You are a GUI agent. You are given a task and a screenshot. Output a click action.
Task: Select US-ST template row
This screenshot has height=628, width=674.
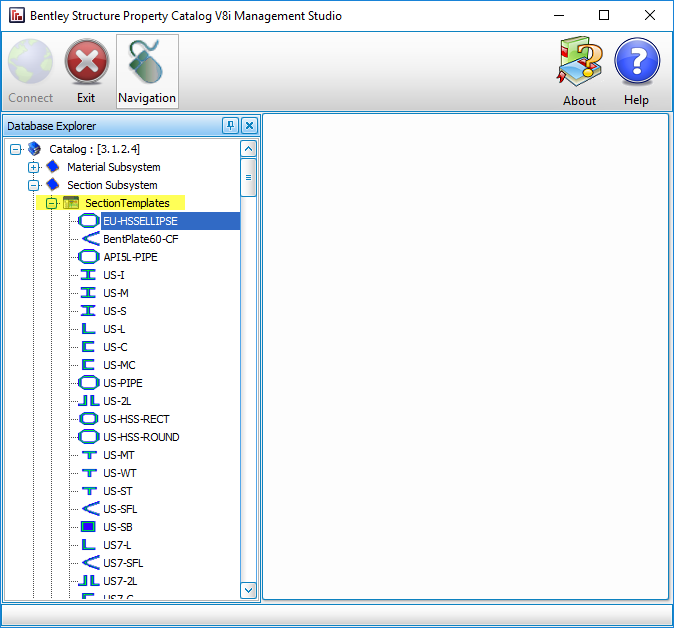[x=118, y=491]
